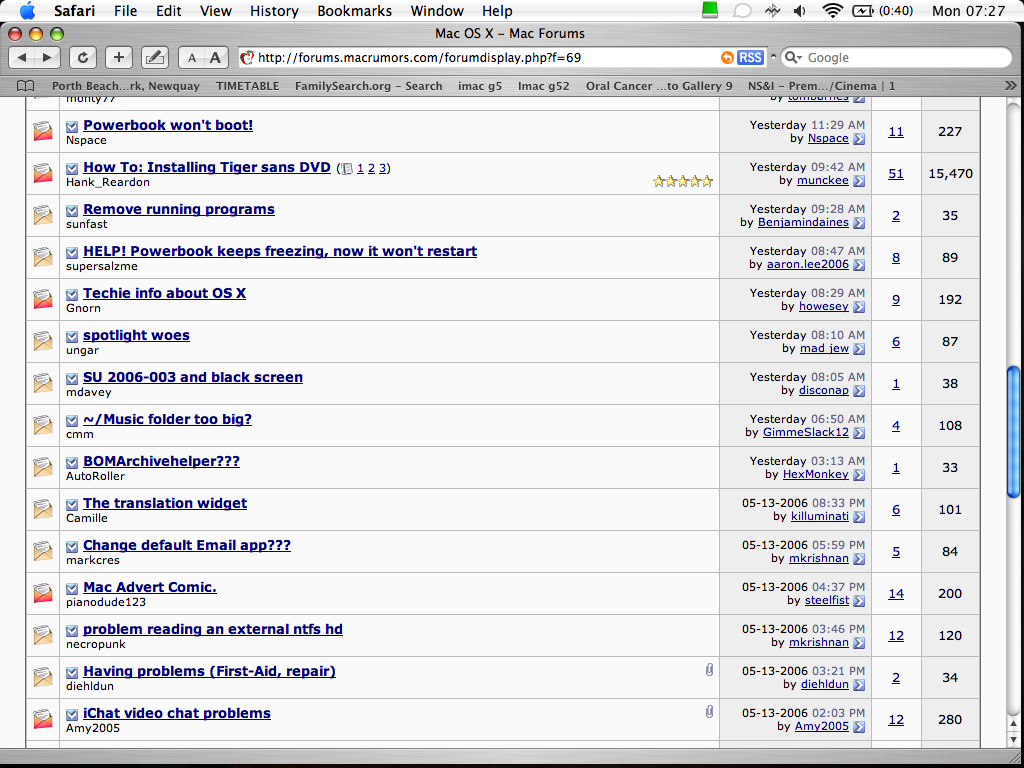This screenshot has width=1024, height=768.
Task: Click the RSS badge in the address bar
Action: point(750,57)
